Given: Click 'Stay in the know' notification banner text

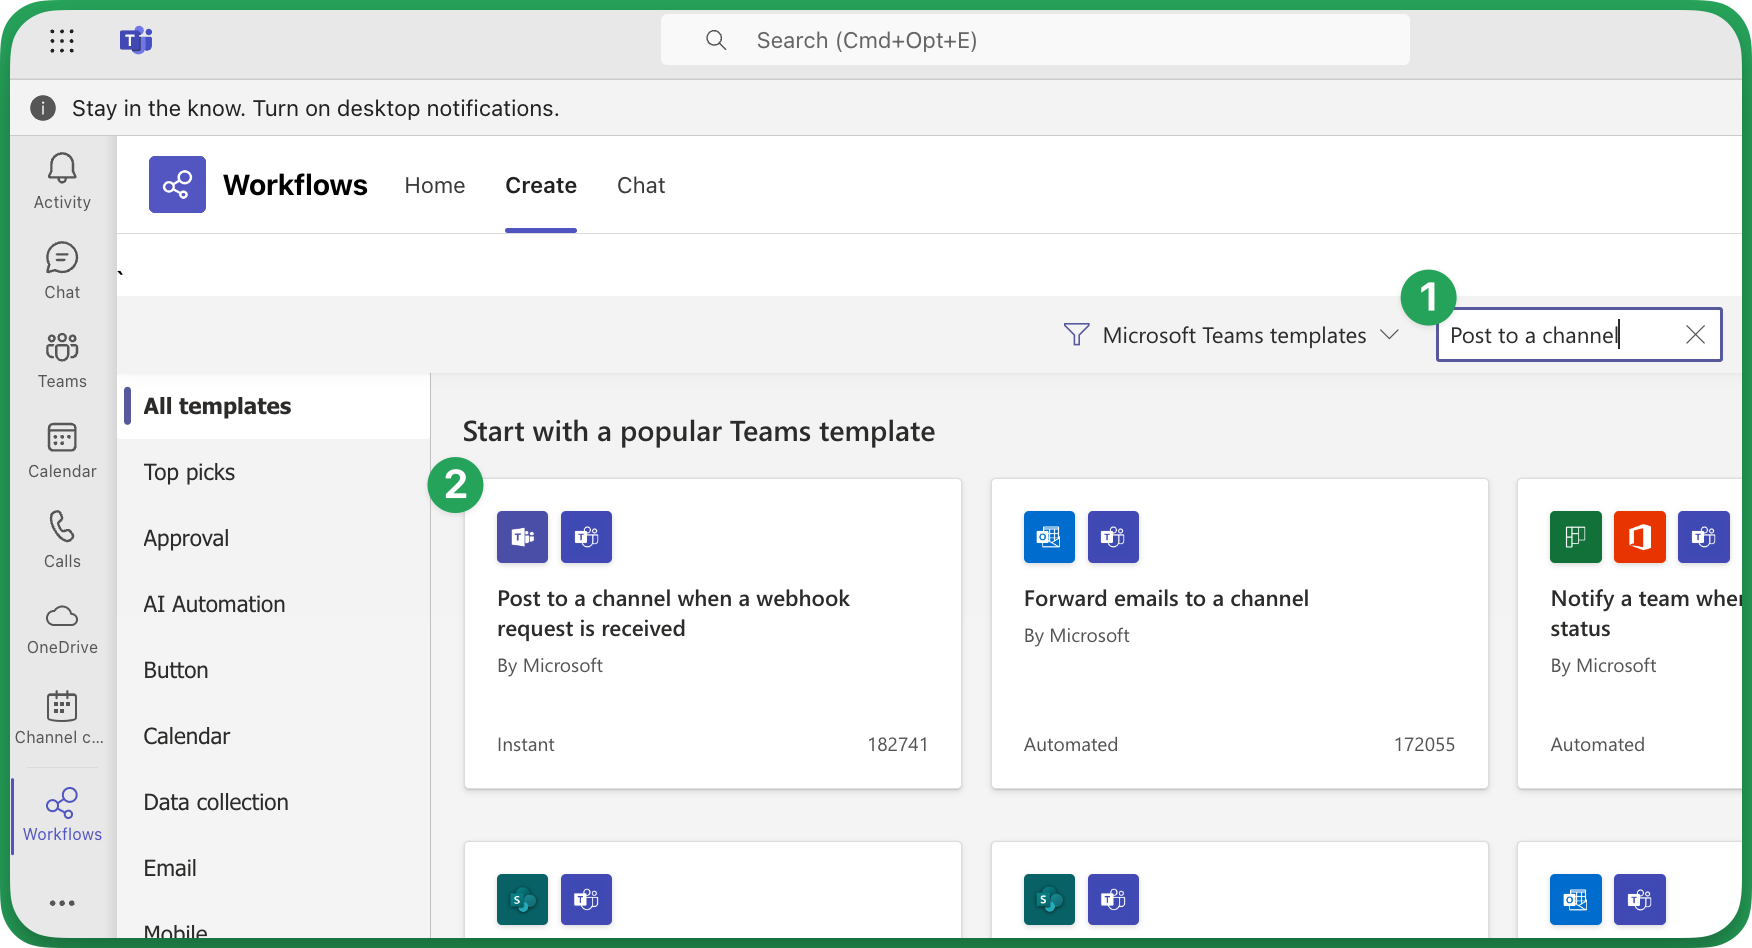Looking at the screenshot, I should 315,108.
